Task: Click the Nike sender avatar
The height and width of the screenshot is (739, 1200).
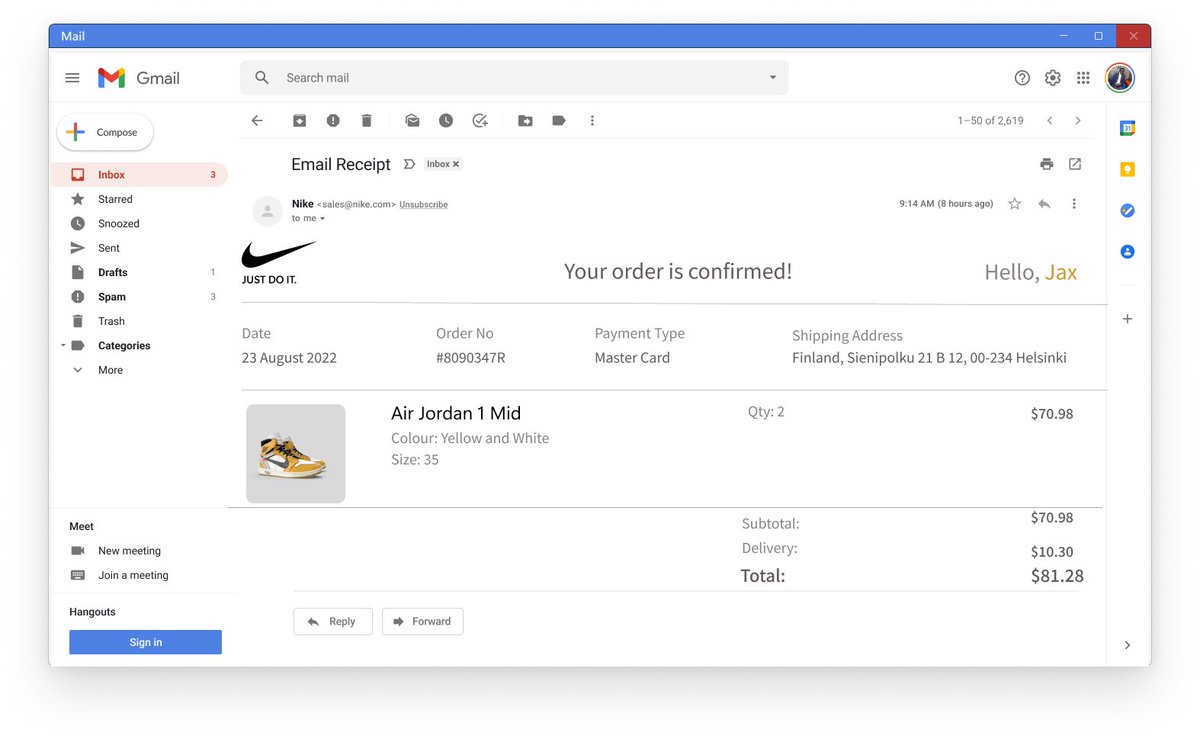Action: pyautogui.click(x=267, y=211)
